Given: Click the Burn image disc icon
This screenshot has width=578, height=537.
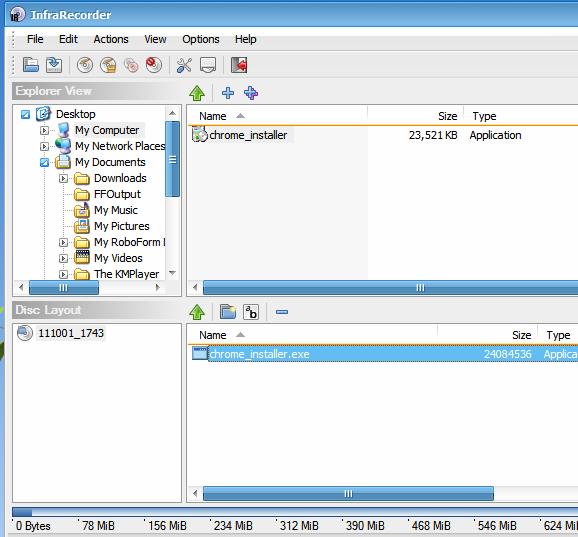Looking at the screenshot, I should pyautogui.click(x=108, y=65).
